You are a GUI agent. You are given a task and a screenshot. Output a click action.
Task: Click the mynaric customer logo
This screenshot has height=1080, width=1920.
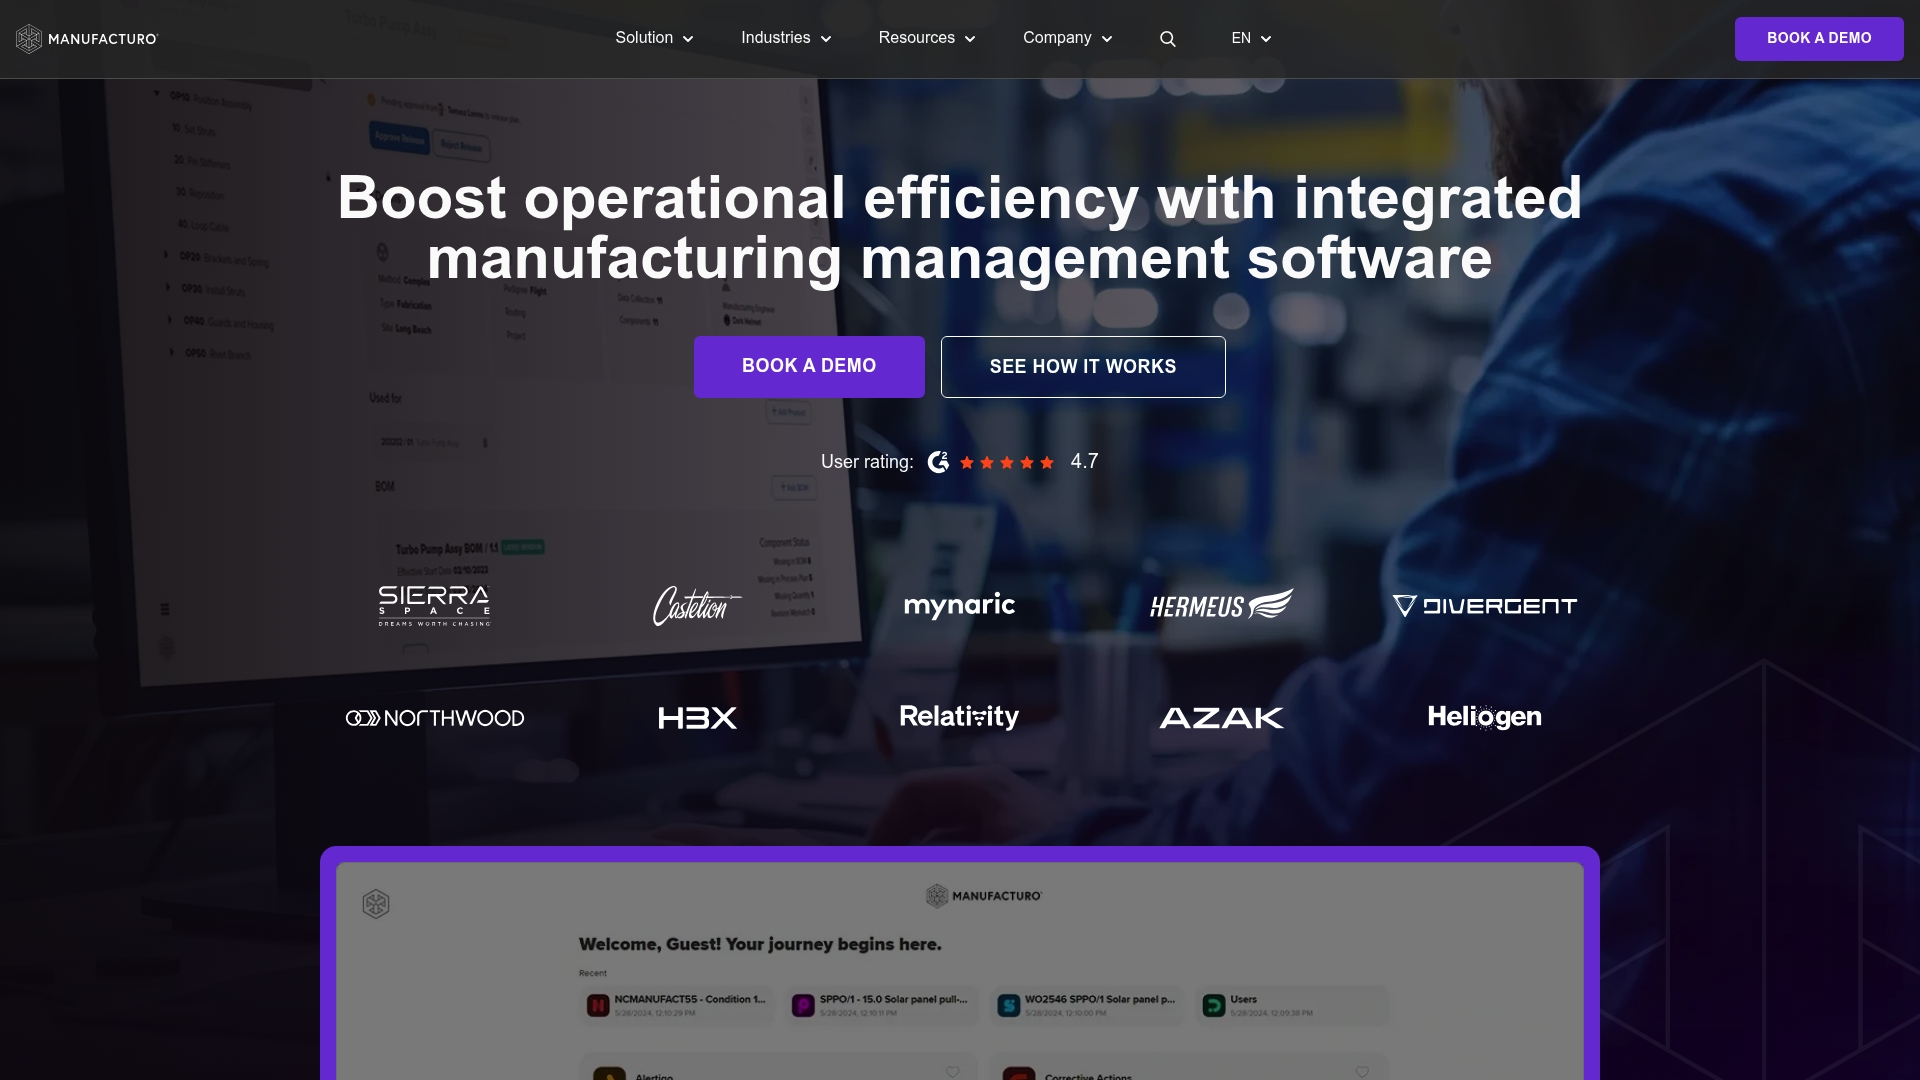point(959,606)
